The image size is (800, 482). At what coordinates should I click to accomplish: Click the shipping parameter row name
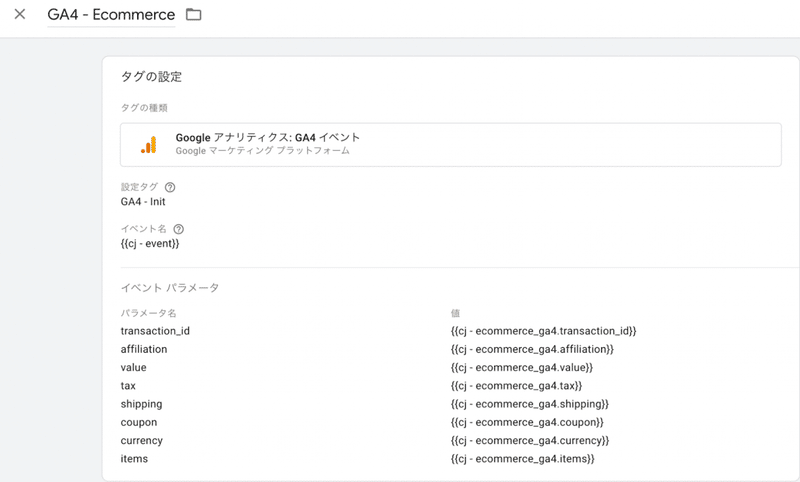pos(141,404)
